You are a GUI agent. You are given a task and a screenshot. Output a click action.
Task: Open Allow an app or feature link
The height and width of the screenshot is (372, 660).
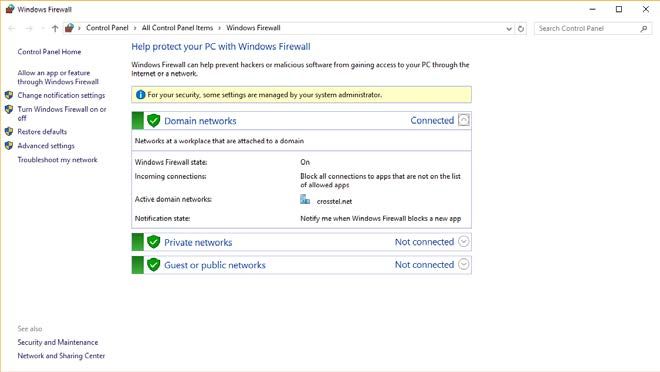(x=58, y=77)
